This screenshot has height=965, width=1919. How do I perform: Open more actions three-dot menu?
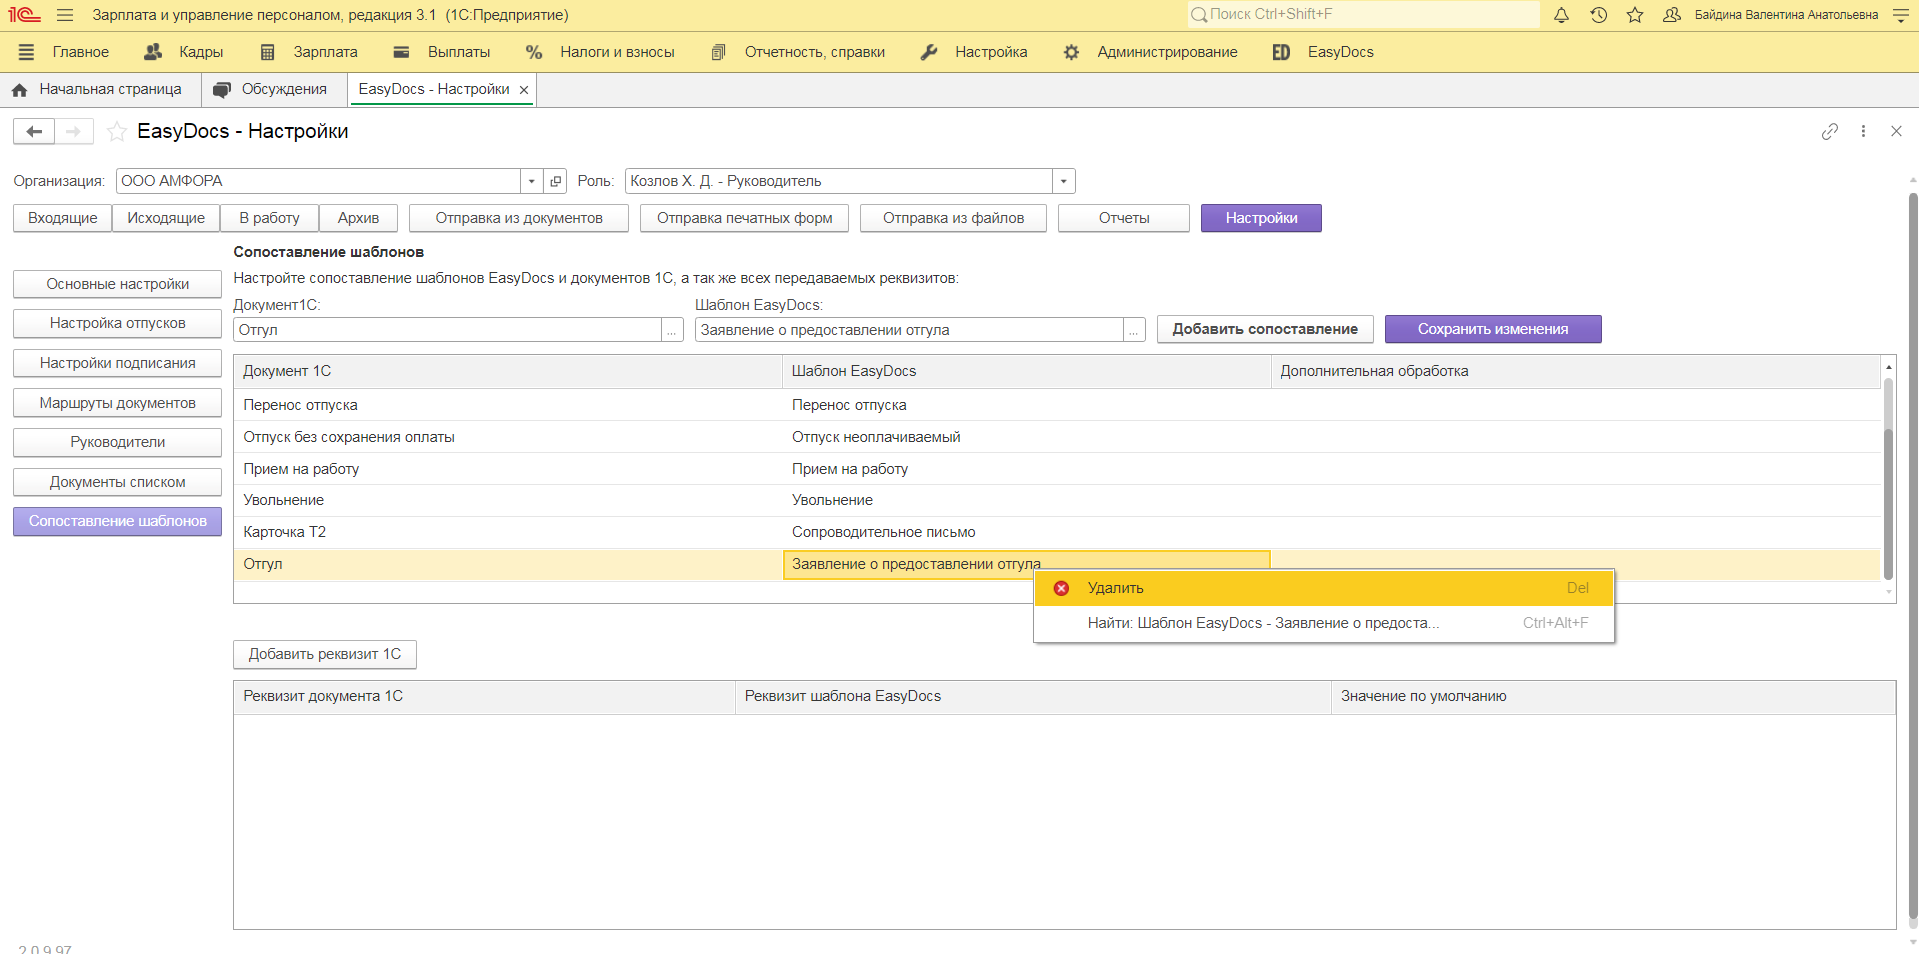tap(1863, 132)
